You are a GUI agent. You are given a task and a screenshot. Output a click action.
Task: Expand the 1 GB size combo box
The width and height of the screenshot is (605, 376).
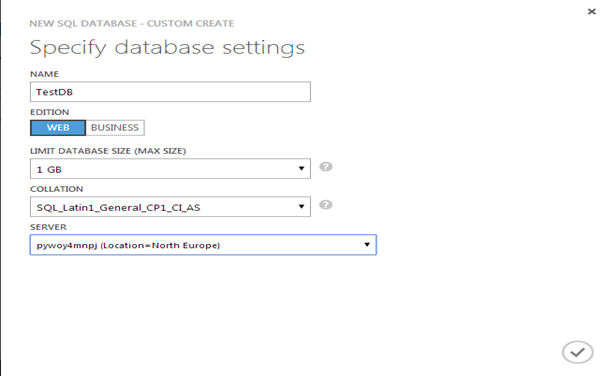coord(170,168)
